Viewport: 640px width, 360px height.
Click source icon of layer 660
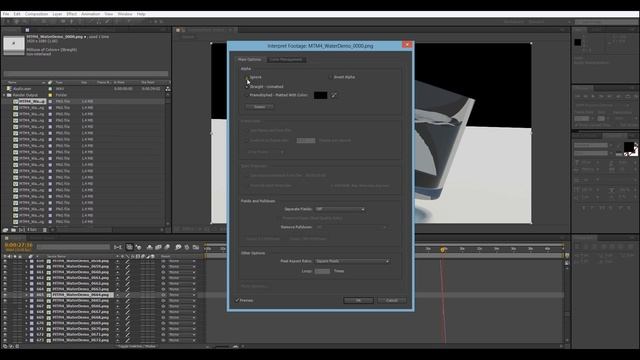tap(49, 267)
